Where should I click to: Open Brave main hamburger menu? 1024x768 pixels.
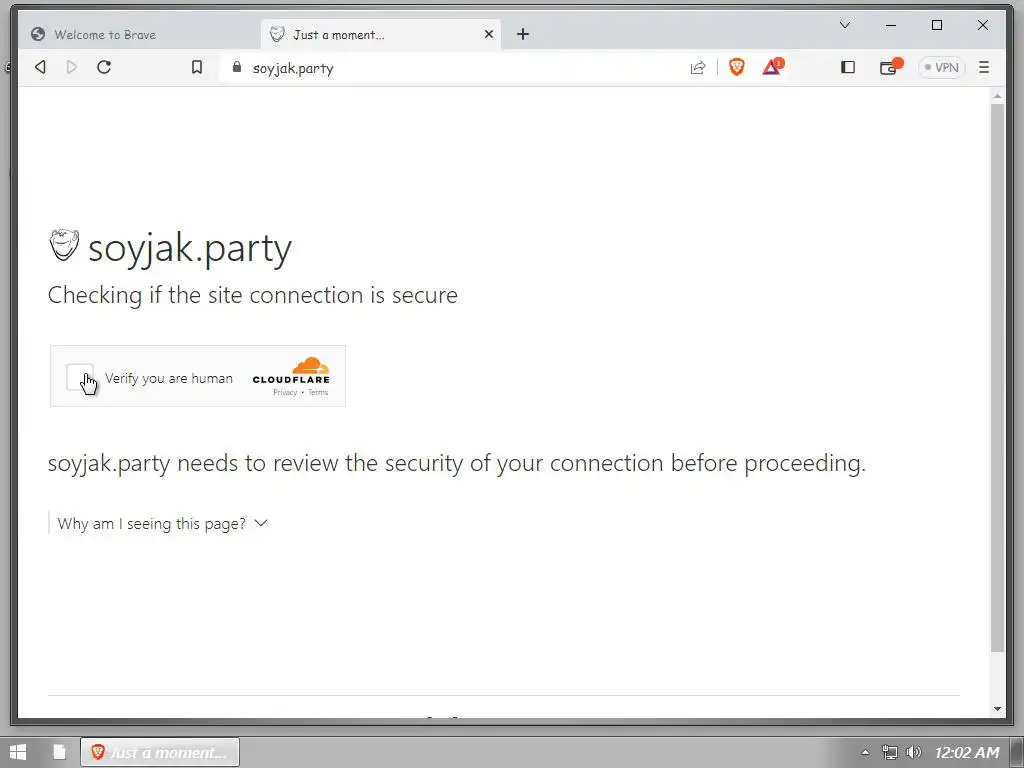984,67
